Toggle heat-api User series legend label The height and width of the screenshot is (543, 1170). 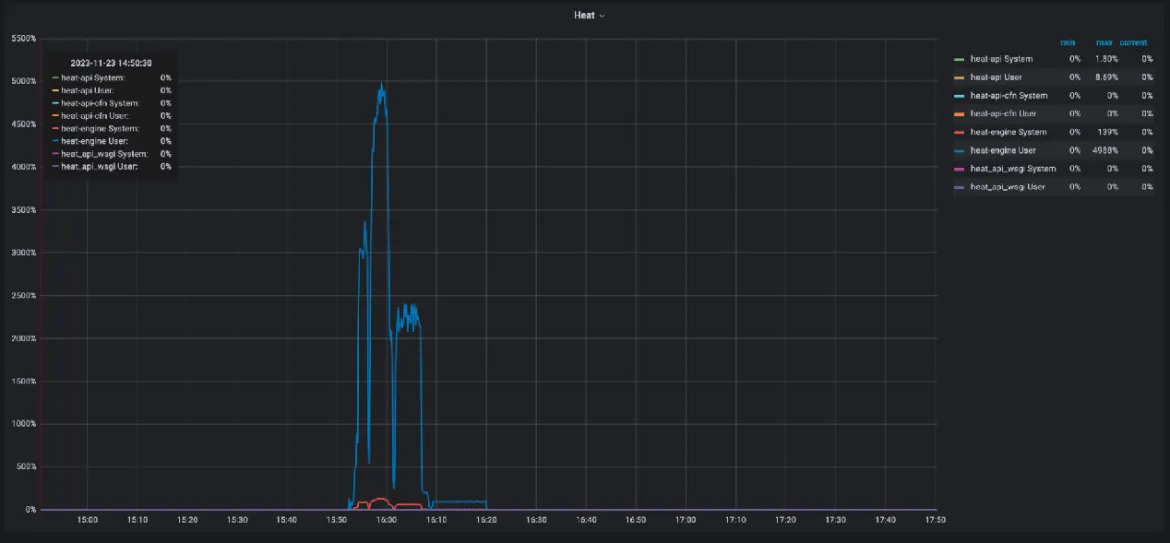(997, 77)
